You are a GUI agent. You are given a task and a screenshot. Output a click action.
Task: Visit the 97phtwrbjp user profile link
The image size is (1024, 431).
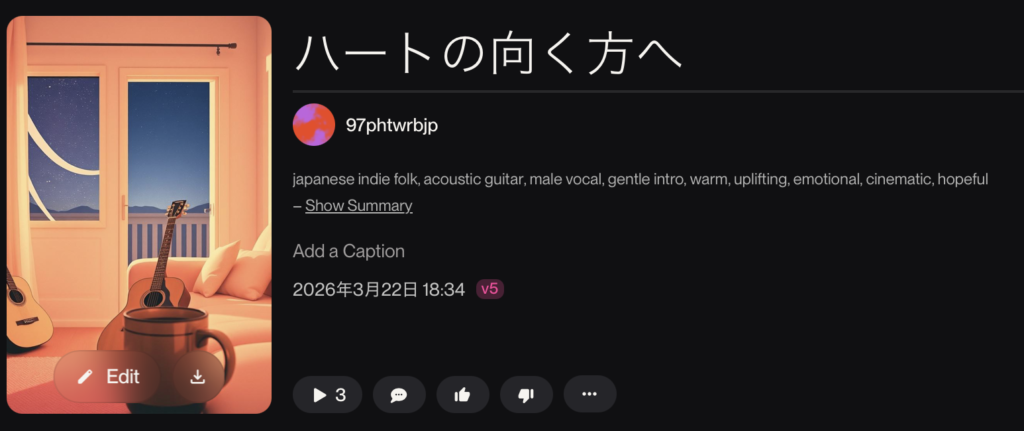coord(392,125)
